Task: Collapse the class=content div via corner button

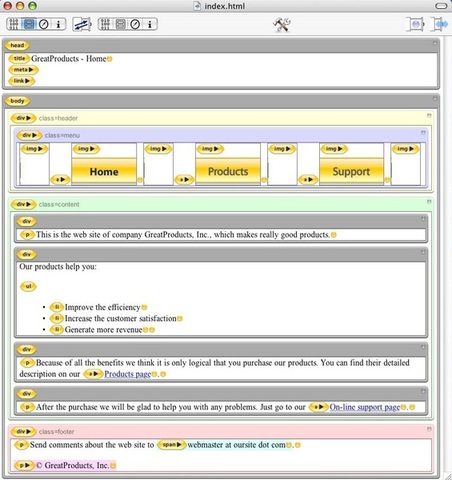Action: [x=429, y=202]
